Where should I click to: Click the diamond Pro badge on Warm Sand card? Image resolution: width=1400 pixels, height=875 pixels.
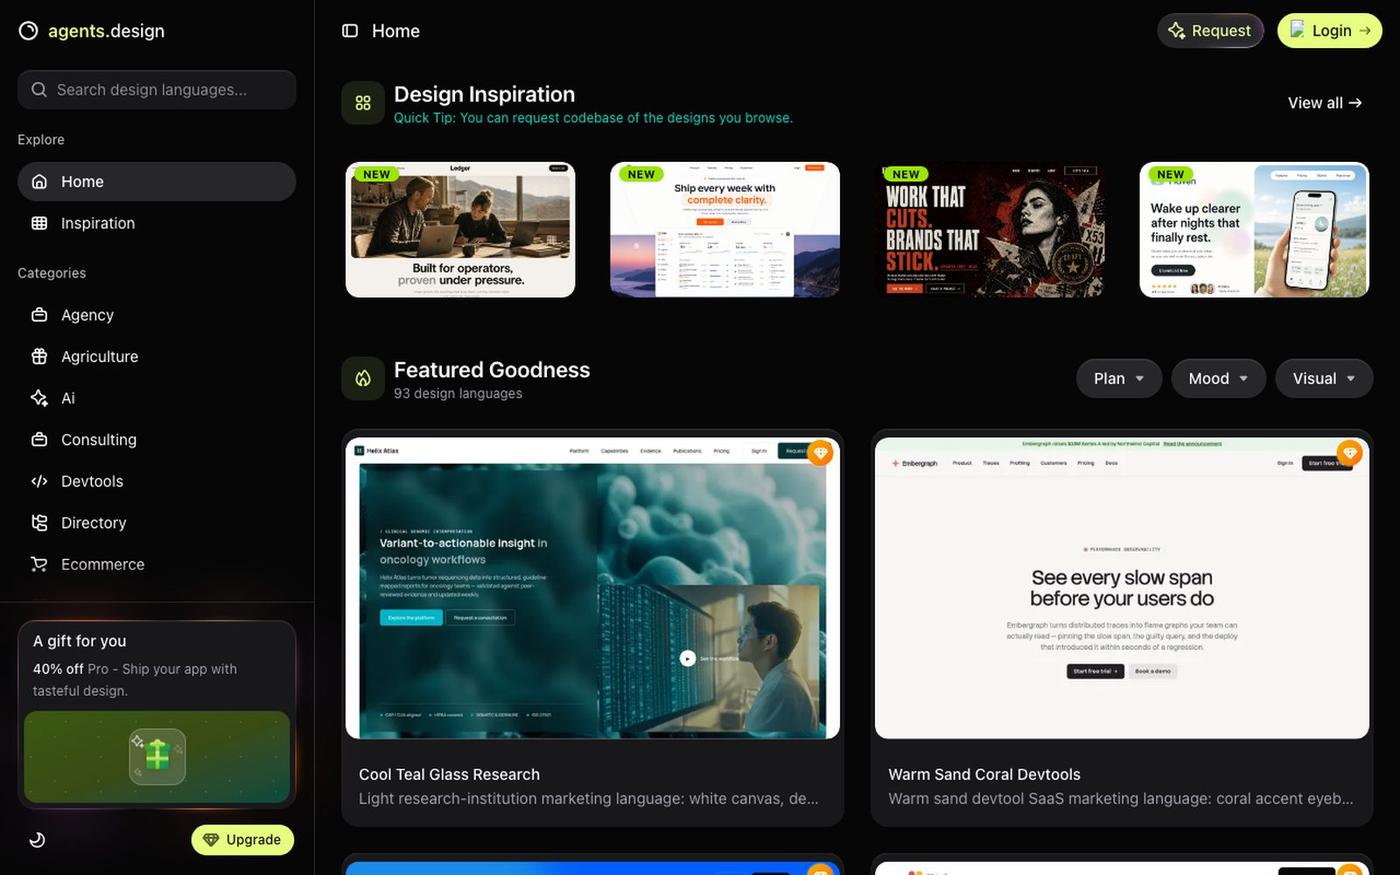tap(1349, 453)
